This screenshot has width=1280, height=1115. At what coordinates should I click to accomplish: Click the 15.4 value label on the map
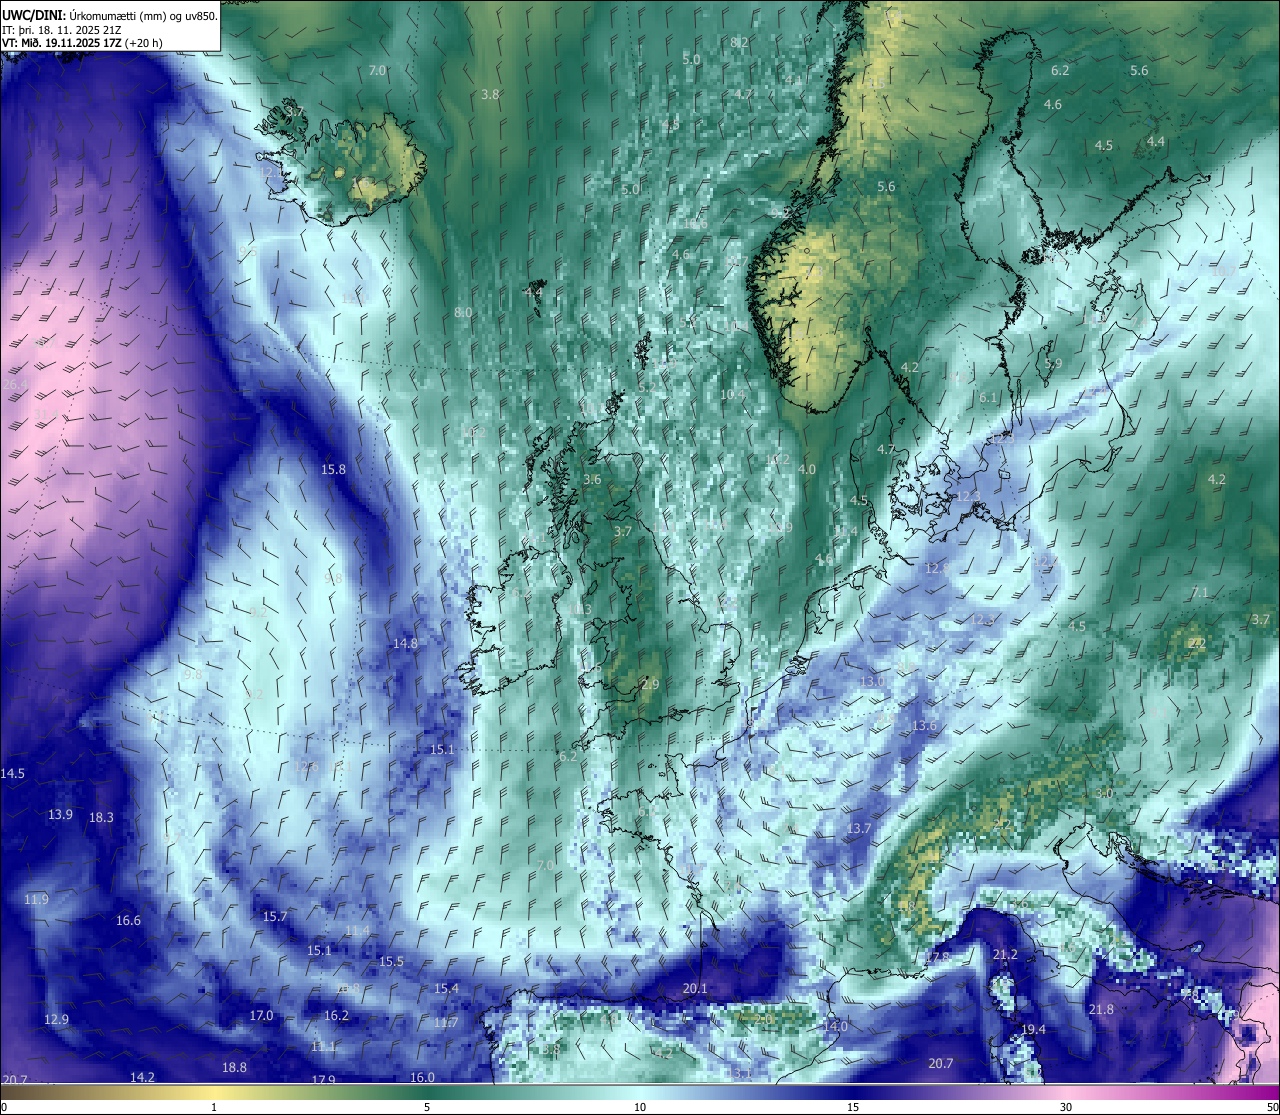tap(446, 989)
